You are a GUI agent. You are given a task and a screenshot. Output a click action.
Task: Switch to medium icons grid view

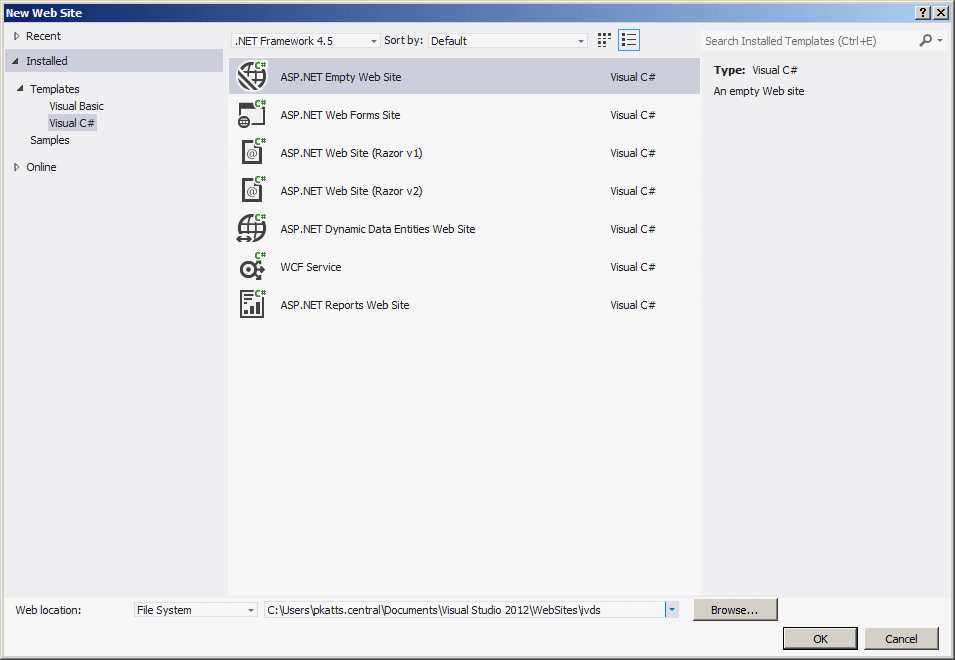[x=604, y=40]
